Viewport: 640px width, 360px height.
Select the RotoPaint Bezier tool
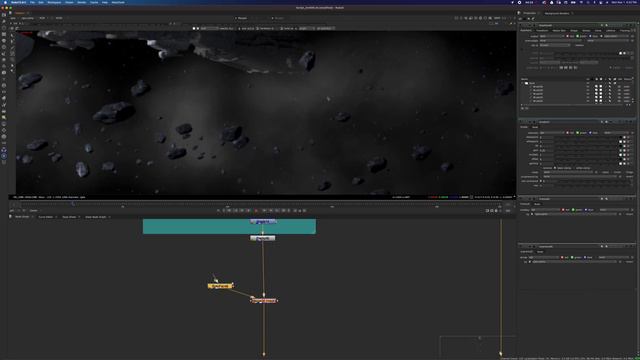coord(12,47)
